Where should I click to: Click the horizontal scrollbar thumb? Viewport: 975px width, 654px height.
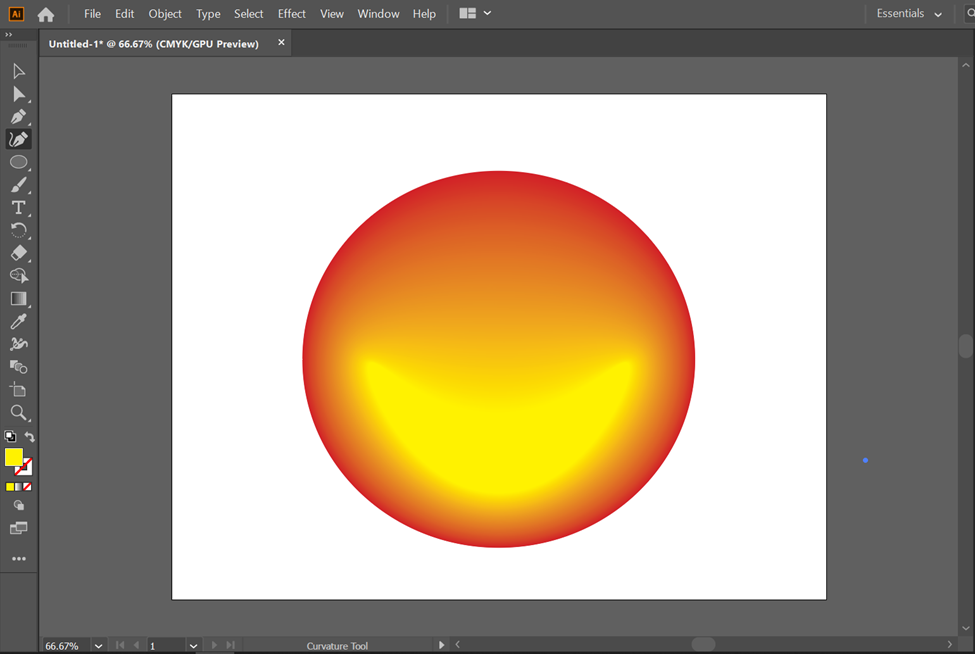coord(703,645)
